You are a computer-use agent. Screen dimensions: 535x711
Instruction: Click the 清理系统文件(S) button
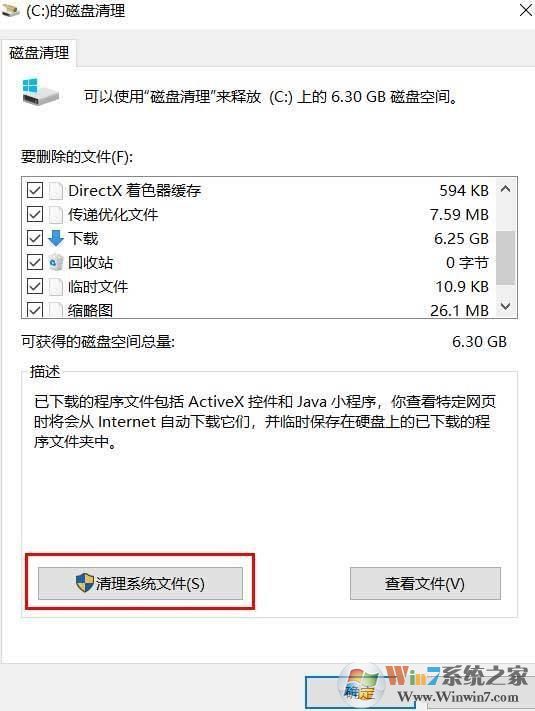tap(140, 583)
